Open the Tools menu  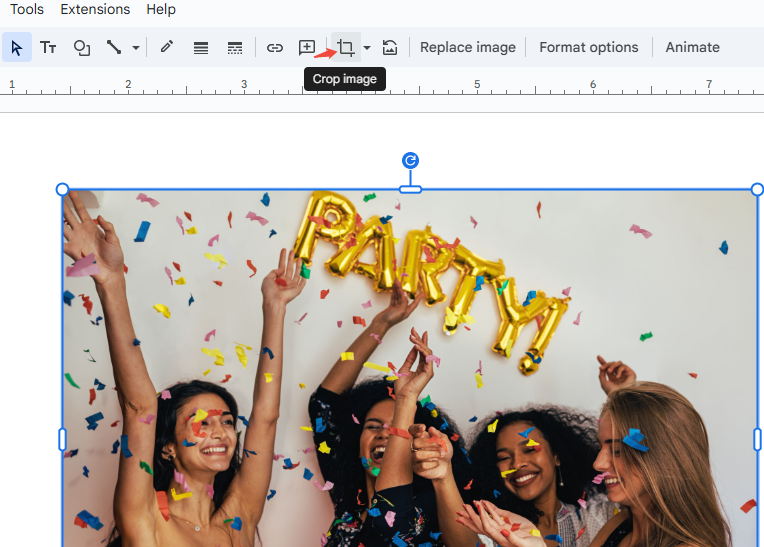point(27,9)
